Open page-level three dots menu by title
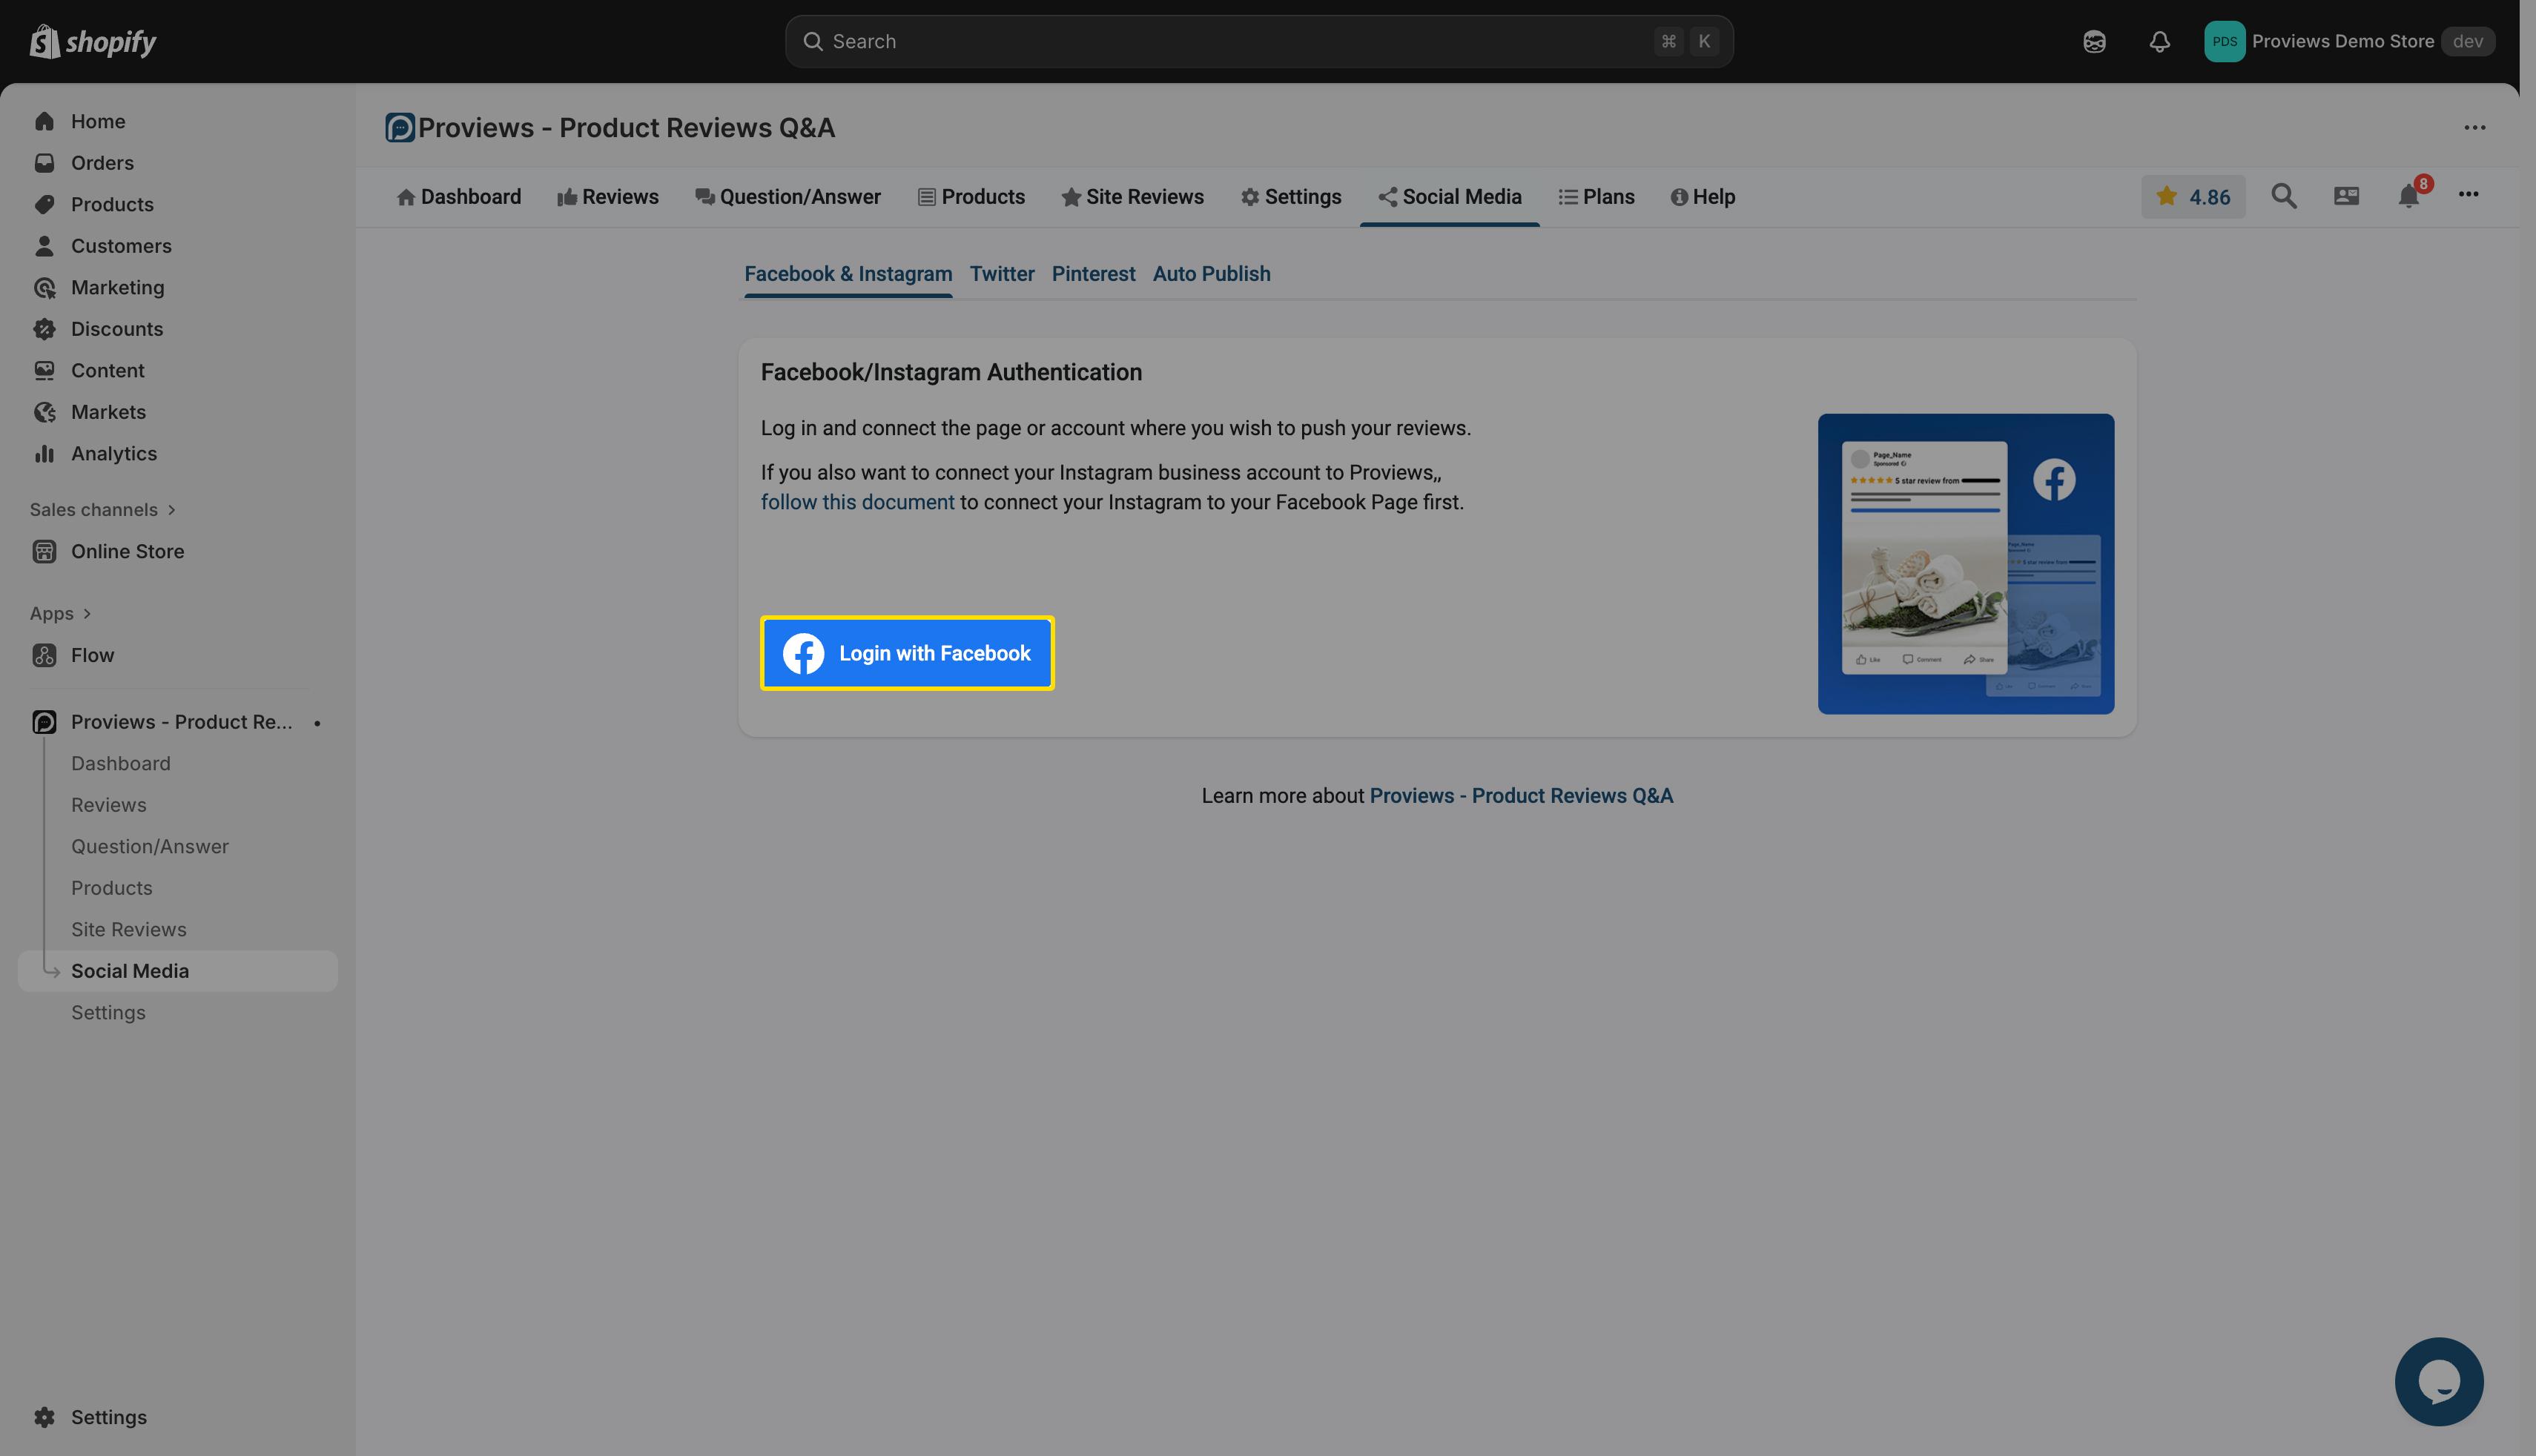Viewport: 2536px width, 1456px height. click(2474, 128)
